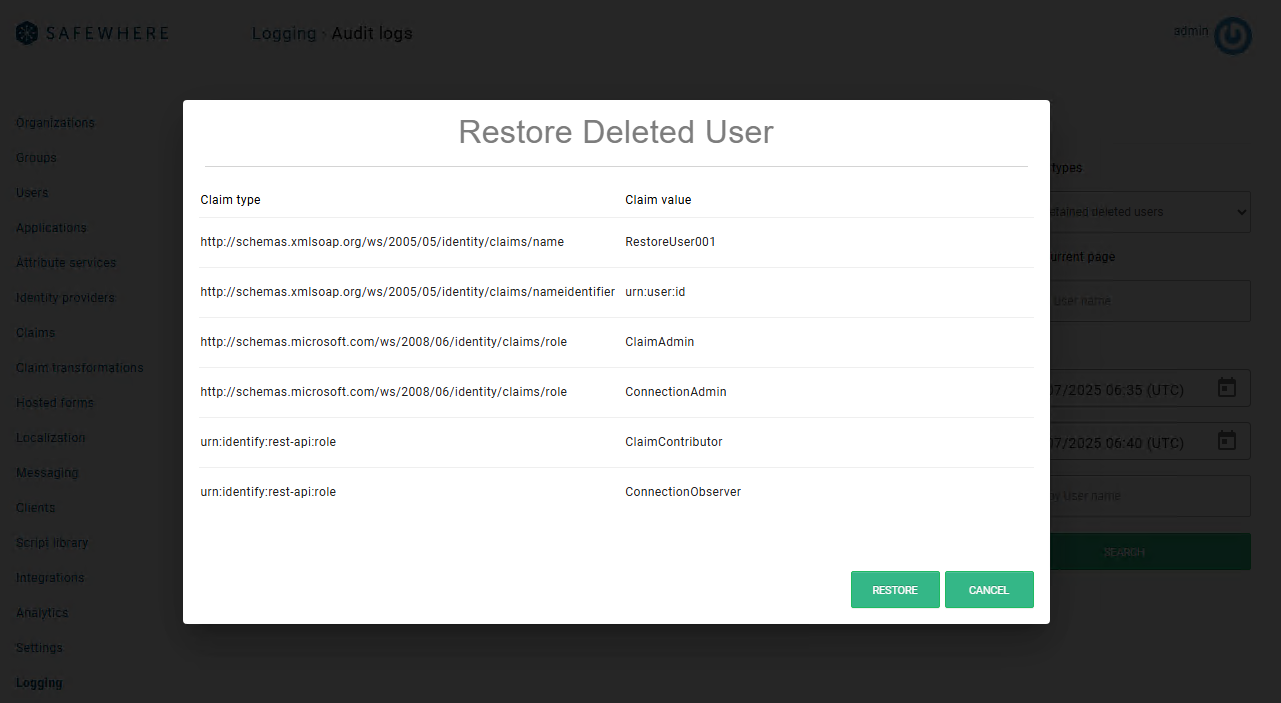
Task: Click the CANCEL button in dialog
Action: [x=989, y=590]
